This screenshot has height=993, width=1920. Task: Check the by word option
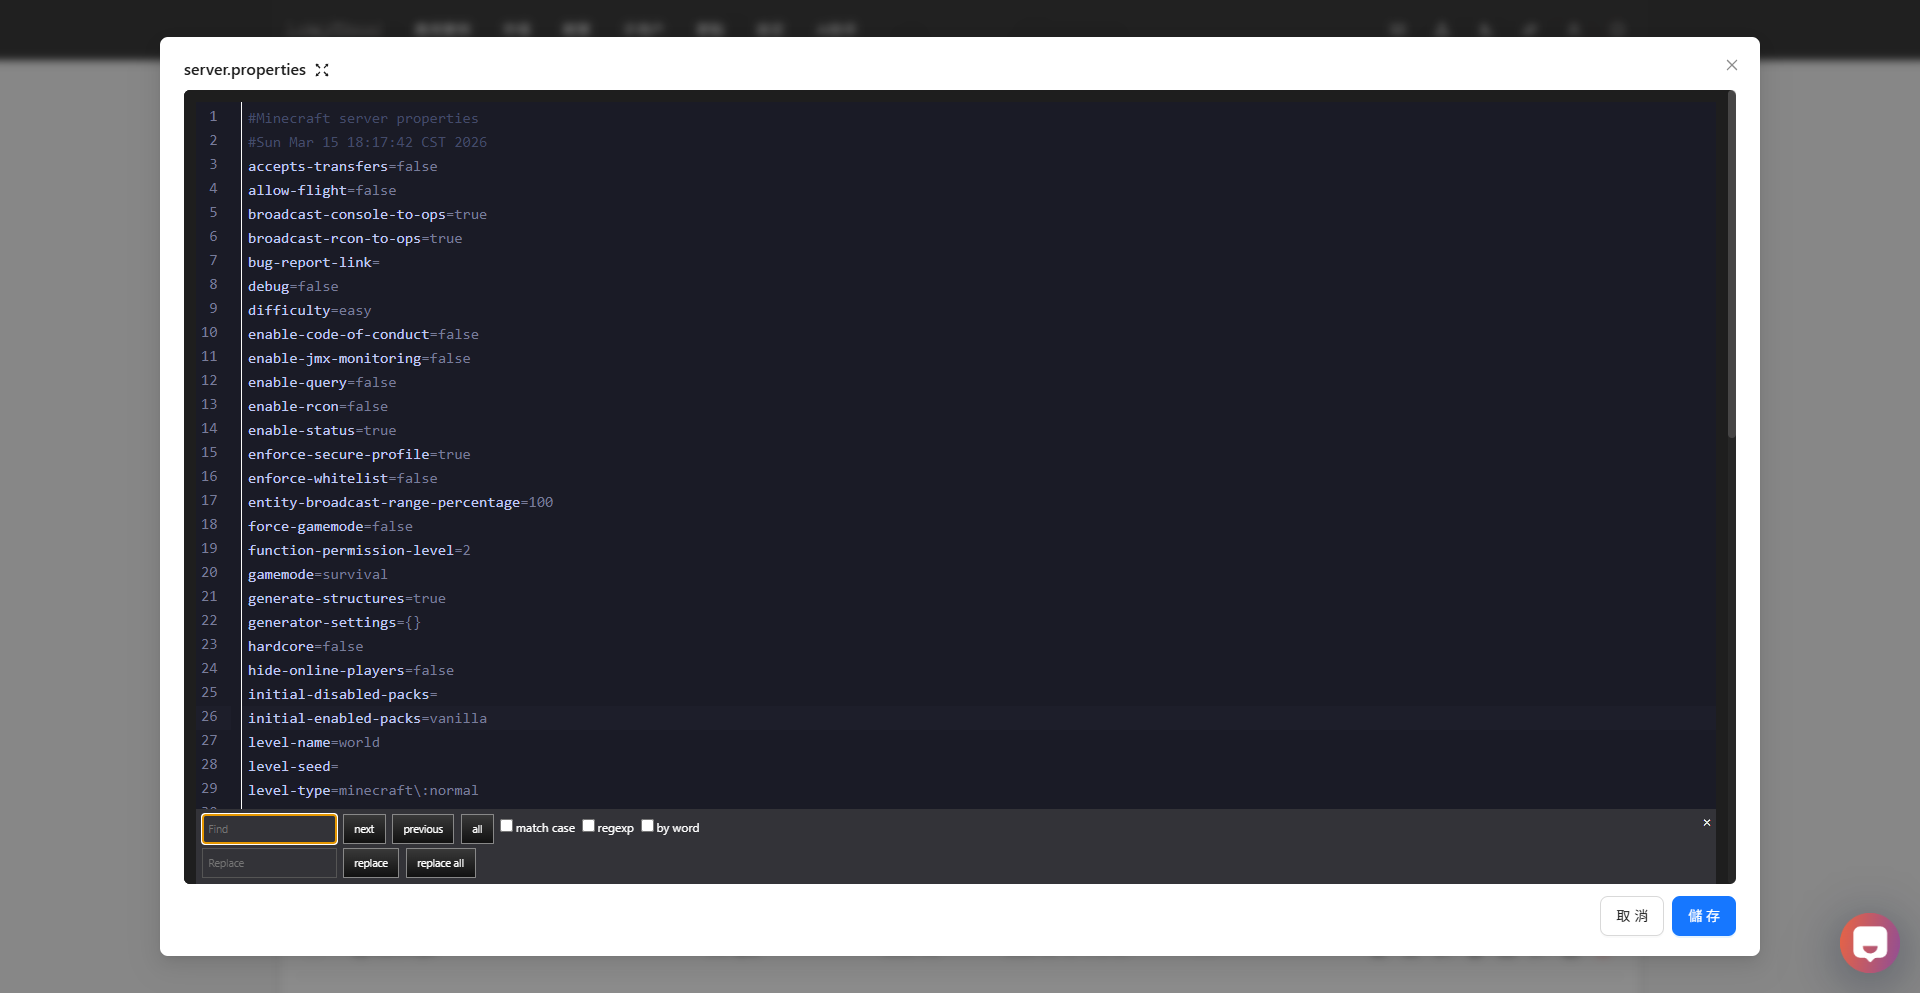pos(648,826)
